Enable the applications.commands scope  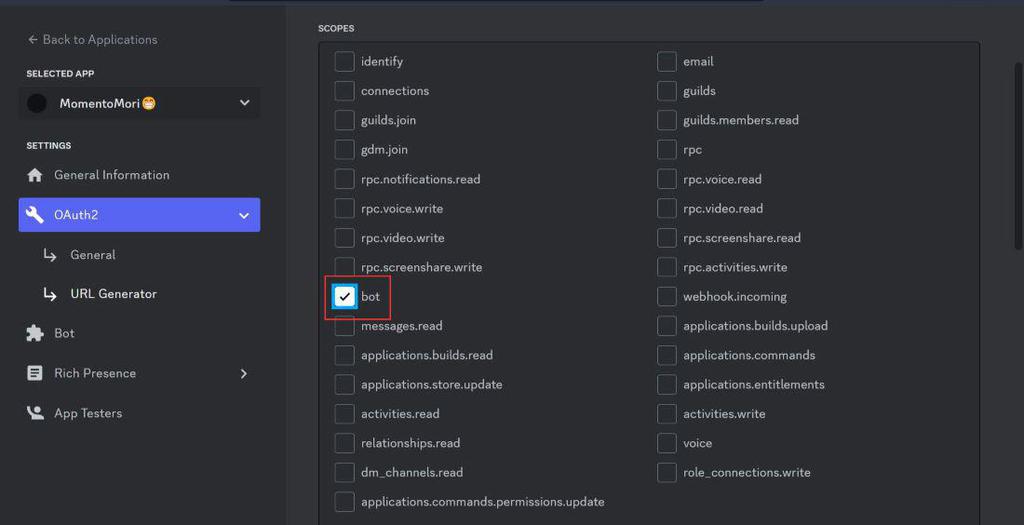(667, 355)
